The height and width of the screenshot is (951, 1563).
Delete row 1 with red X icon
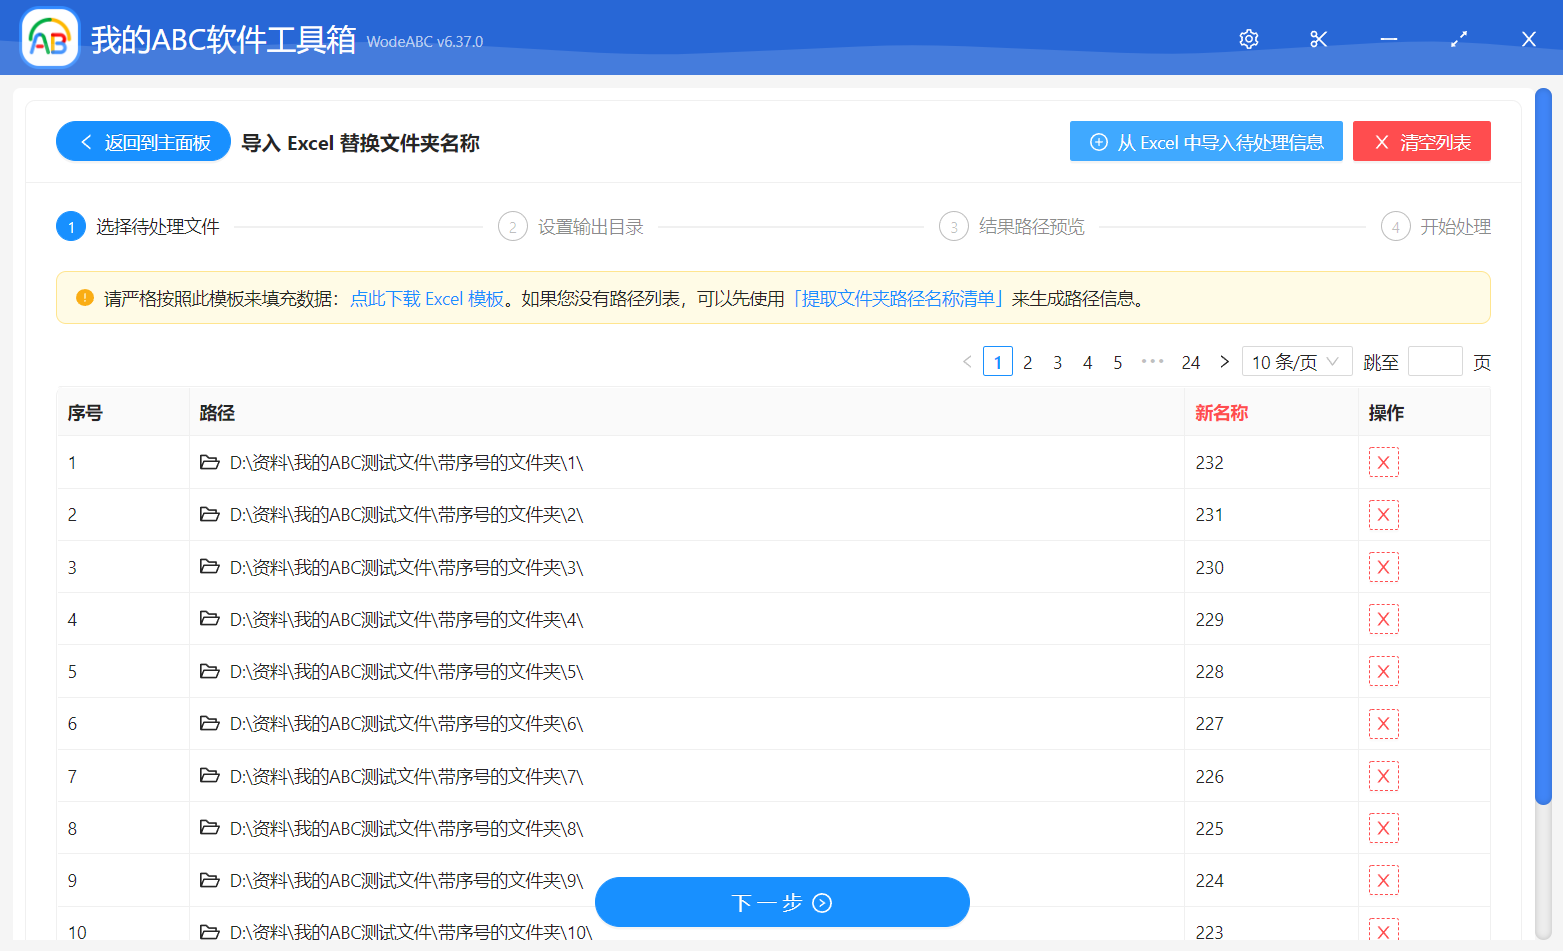(x=1383, y=463)
